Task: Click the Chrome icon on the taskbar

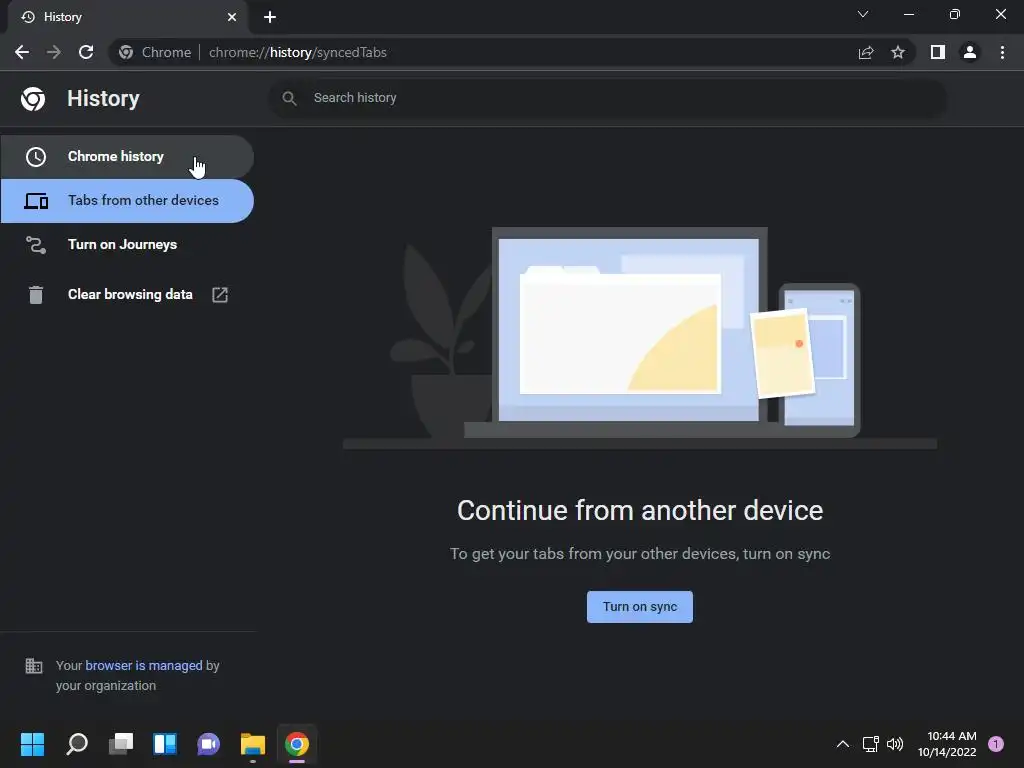Action: 296,744
